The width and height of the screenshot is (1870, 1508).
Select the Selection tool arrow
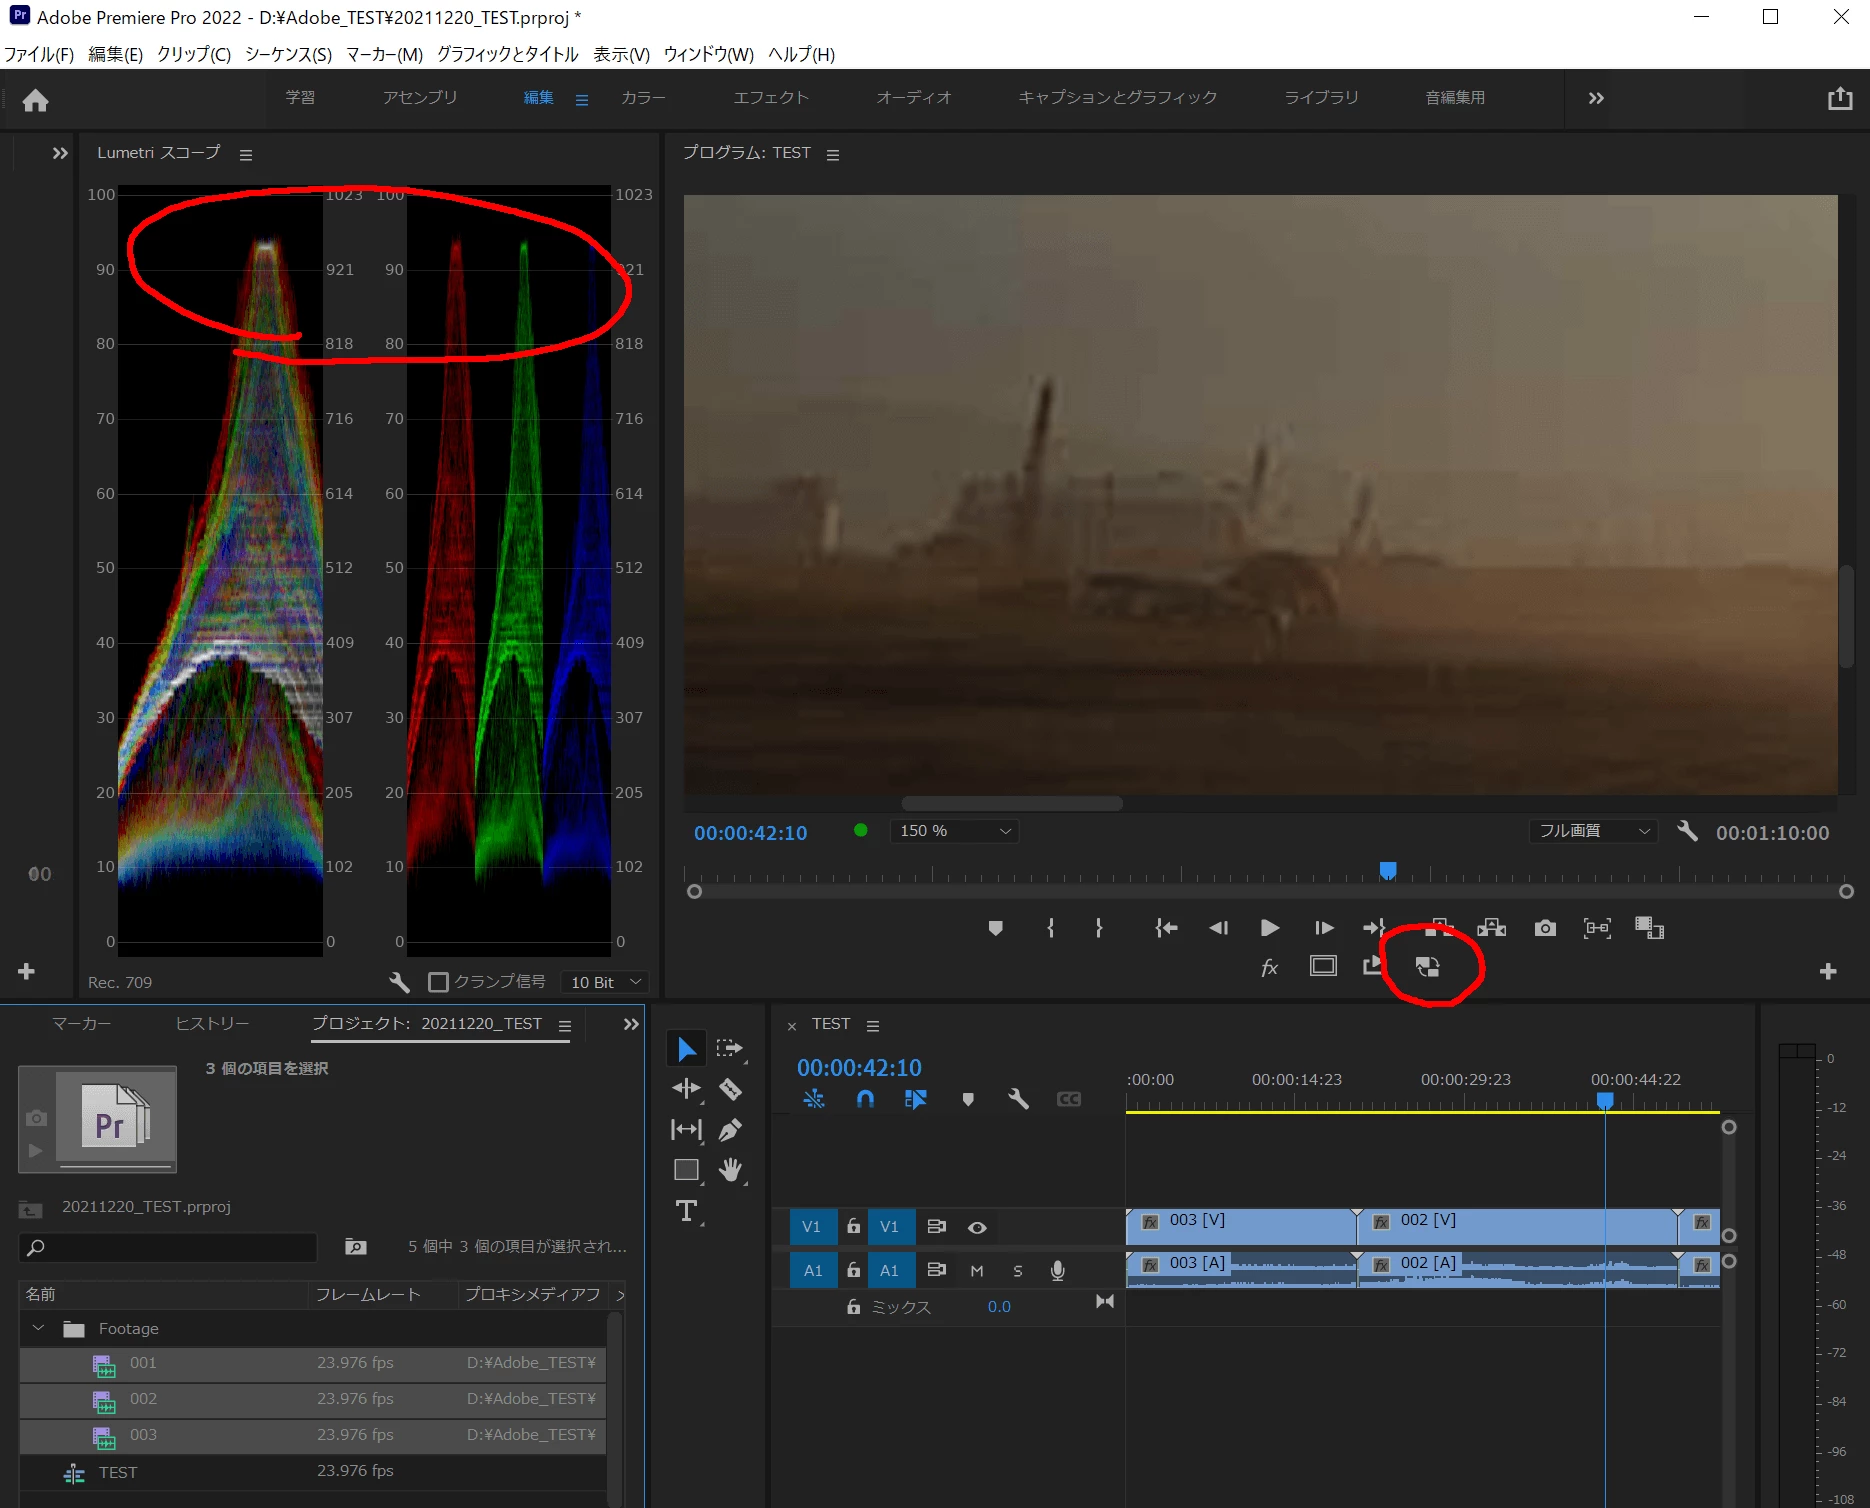pyautogui.click(x=686, y=1049)
